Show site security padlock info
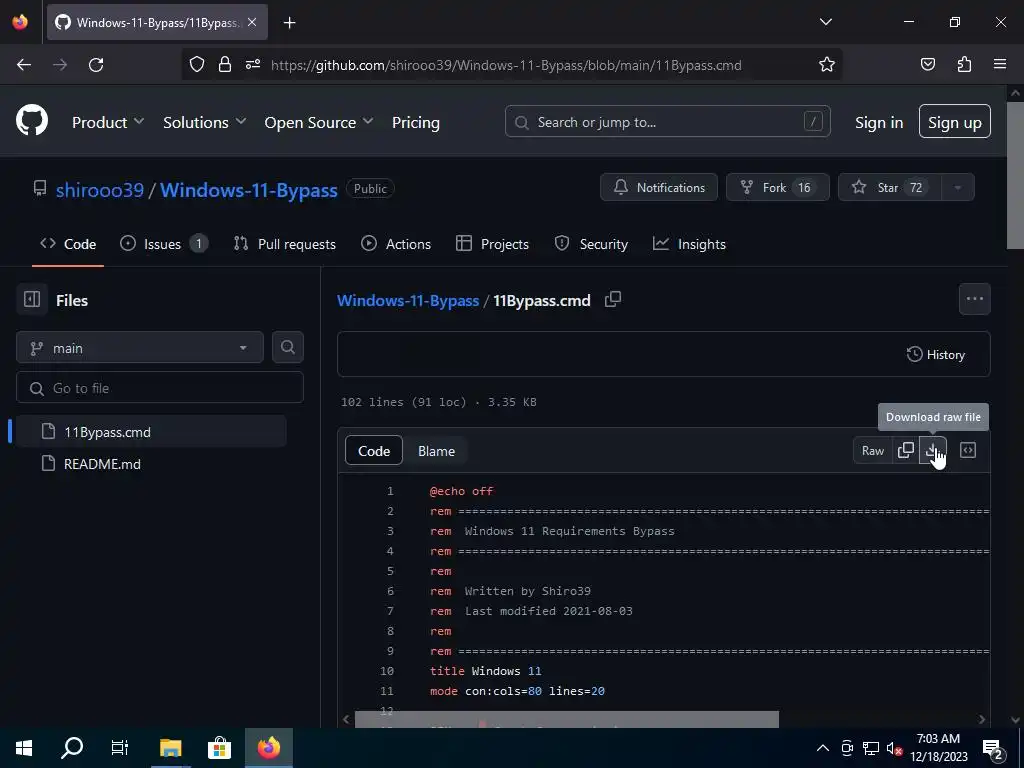 tap(225, 65)
